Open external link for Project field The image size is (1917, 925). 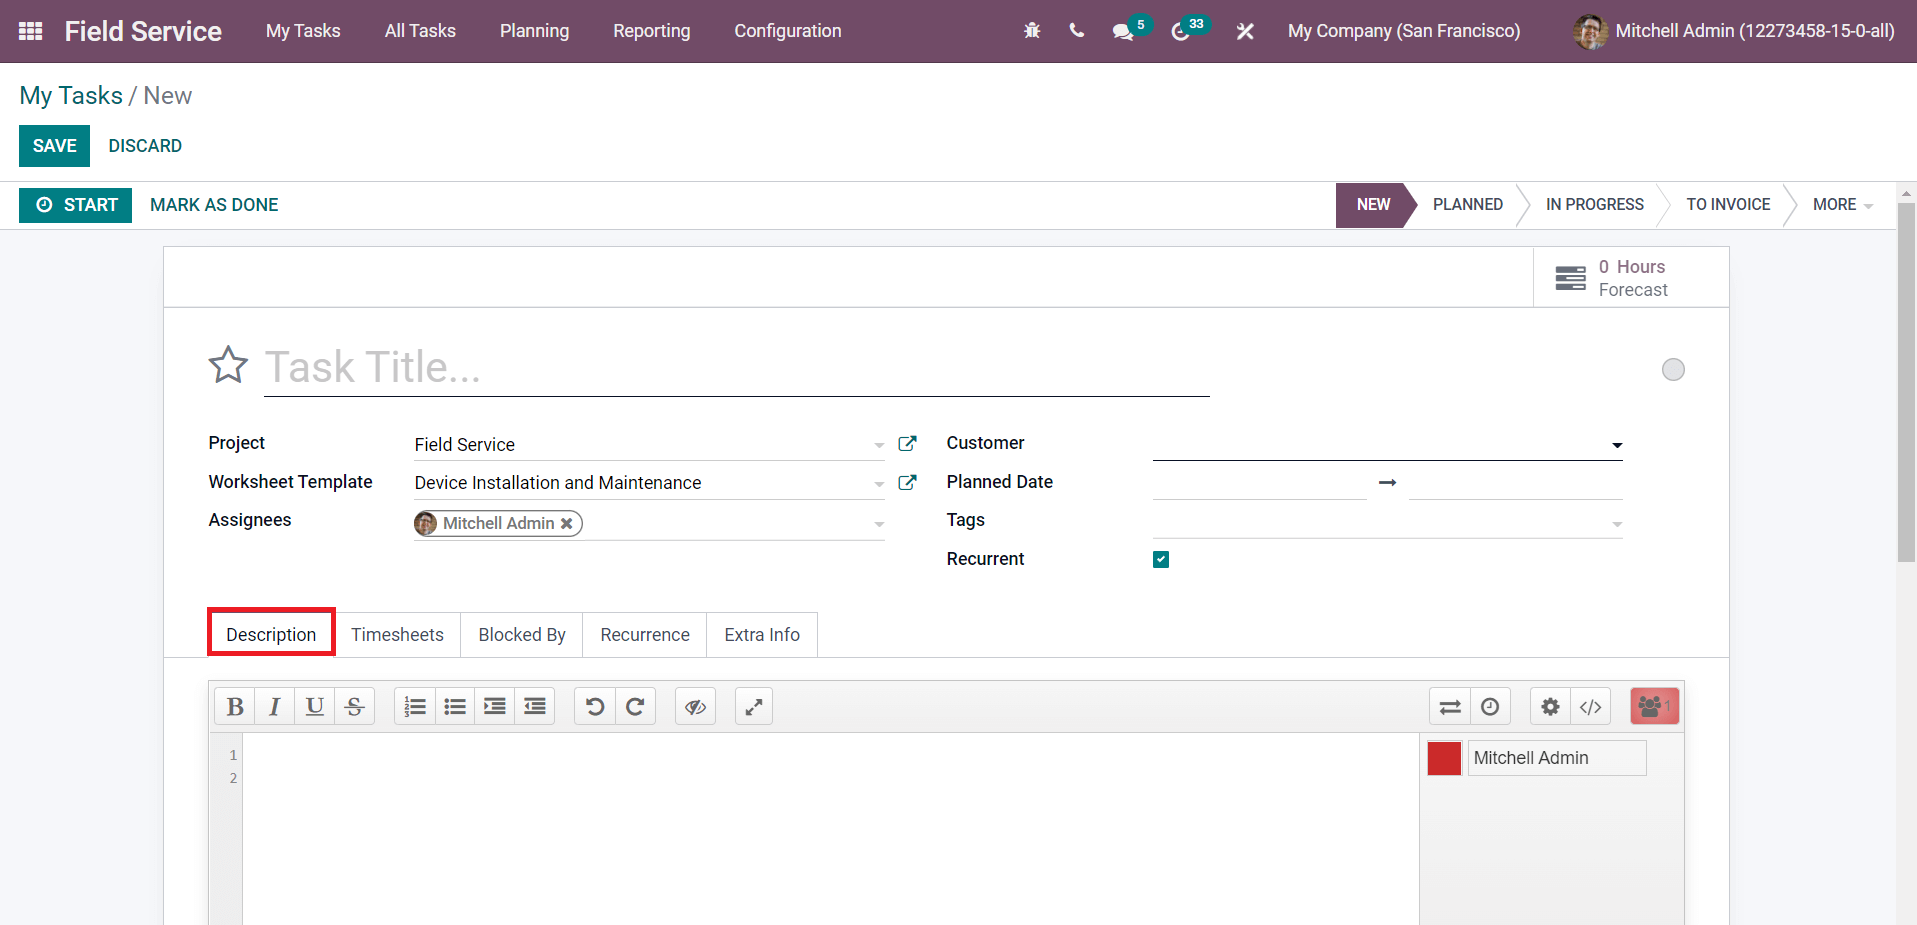(x=907, y=443)
